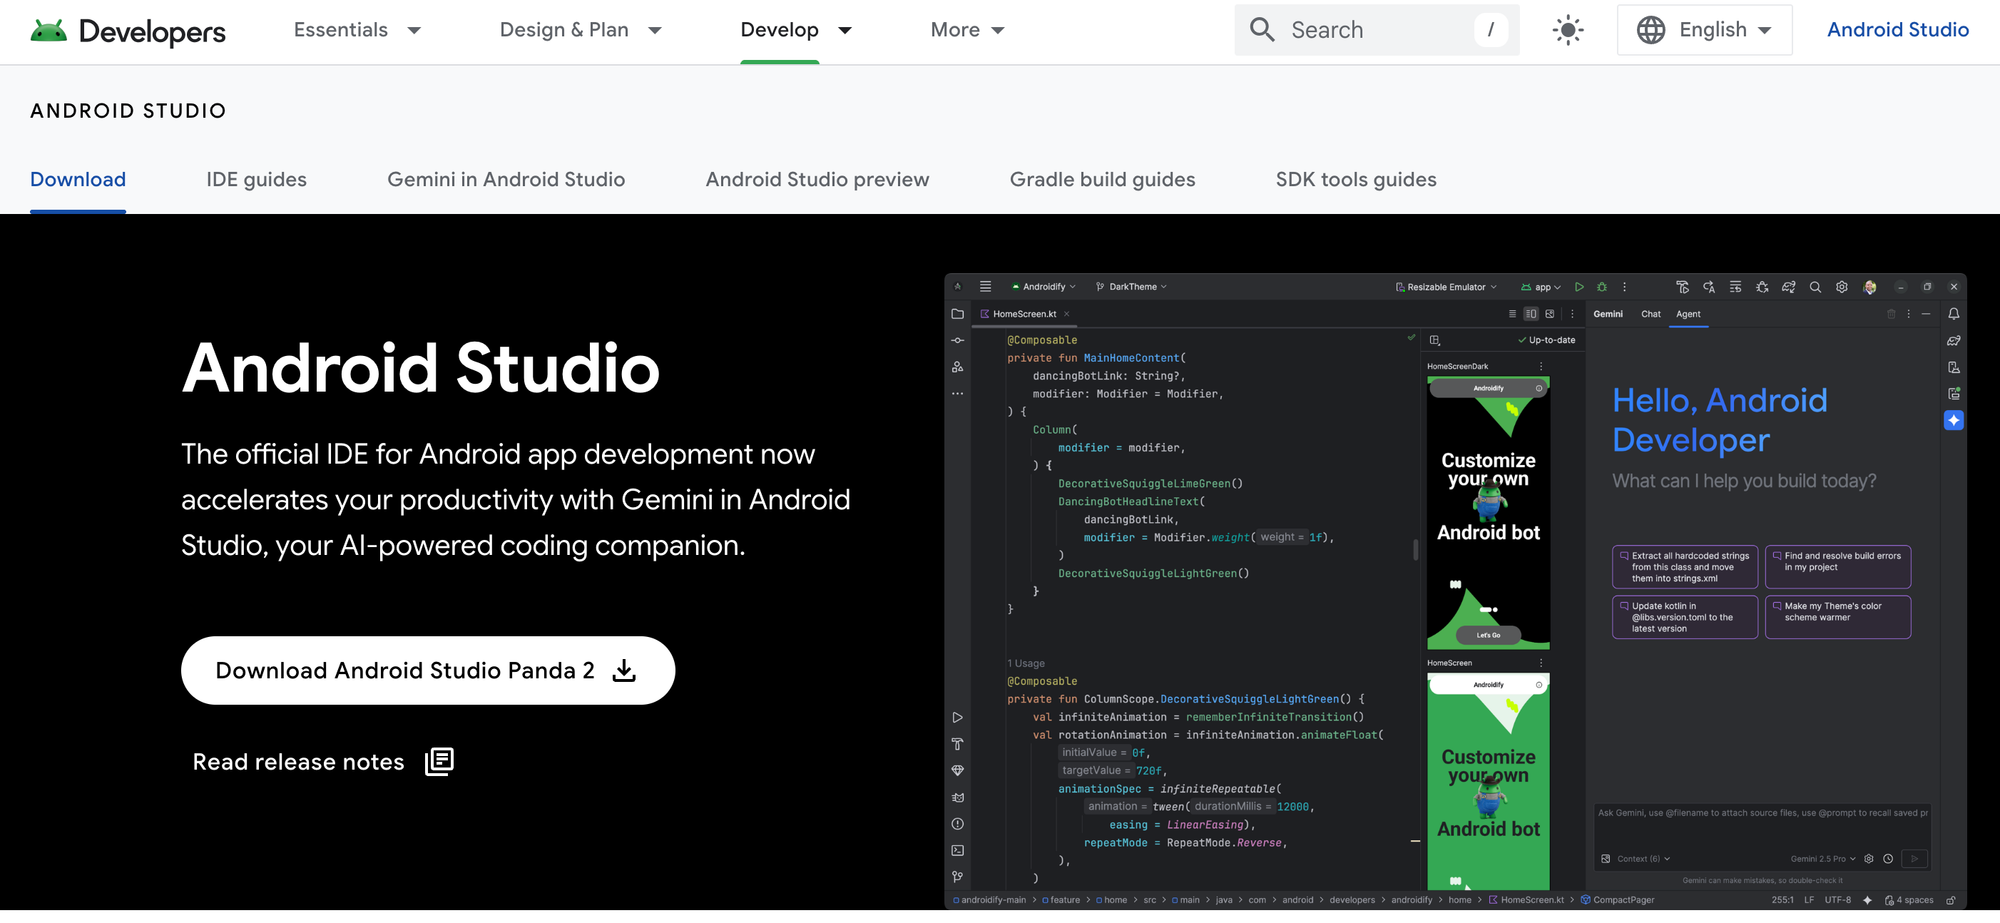Select the Download tab
The width and height of the screenshot is (2000, 923).
[78, 180]
